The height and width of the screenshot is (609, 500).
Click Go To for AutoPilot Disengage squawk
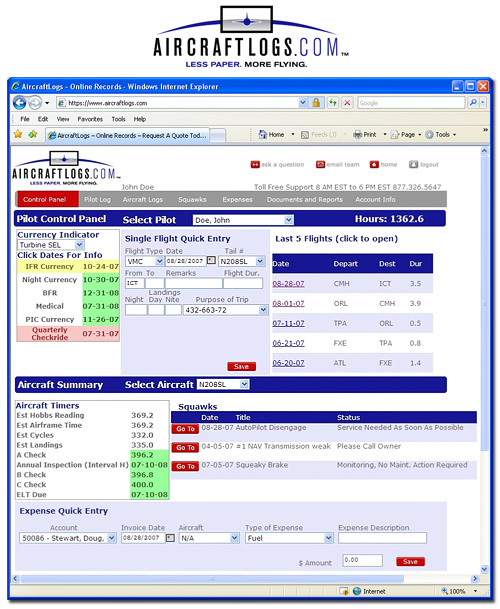tap(185, 429)
